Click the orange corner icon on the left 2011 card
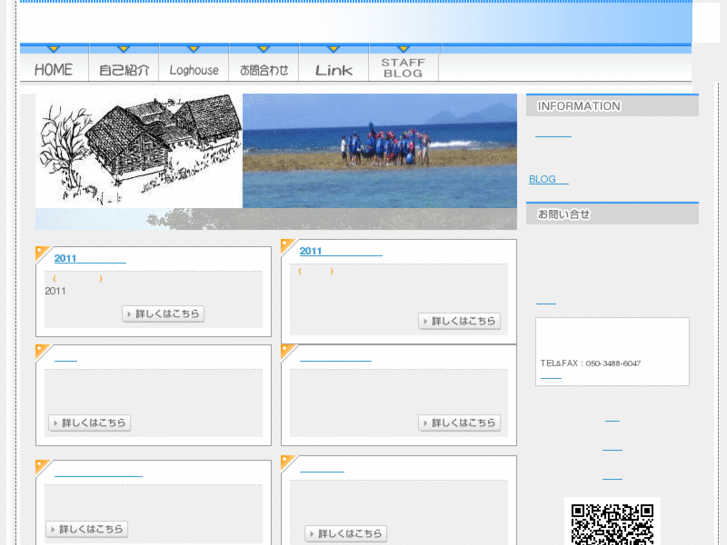This screenshot has height=545, width=727. [x=43, y=254]
